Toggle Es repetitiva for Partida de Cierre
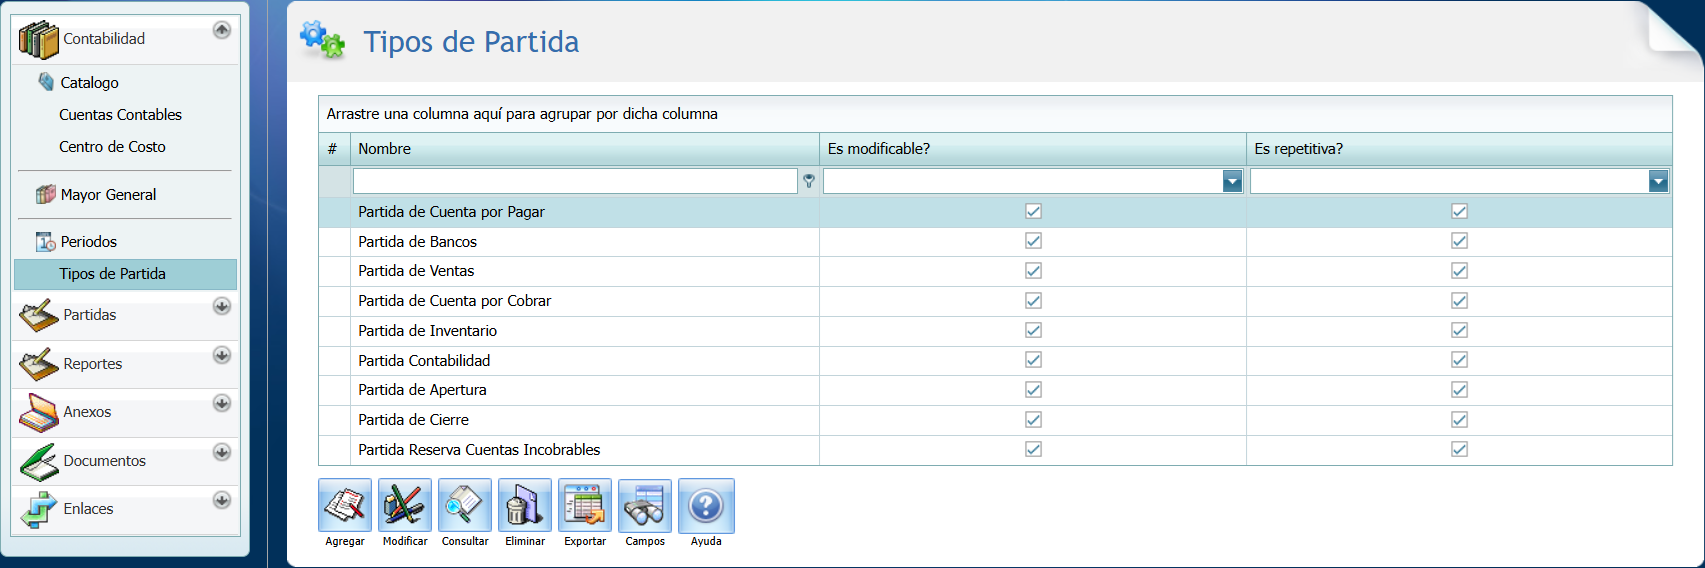Viewport: 1705px width, 568px height. [x=1459, y=419]
